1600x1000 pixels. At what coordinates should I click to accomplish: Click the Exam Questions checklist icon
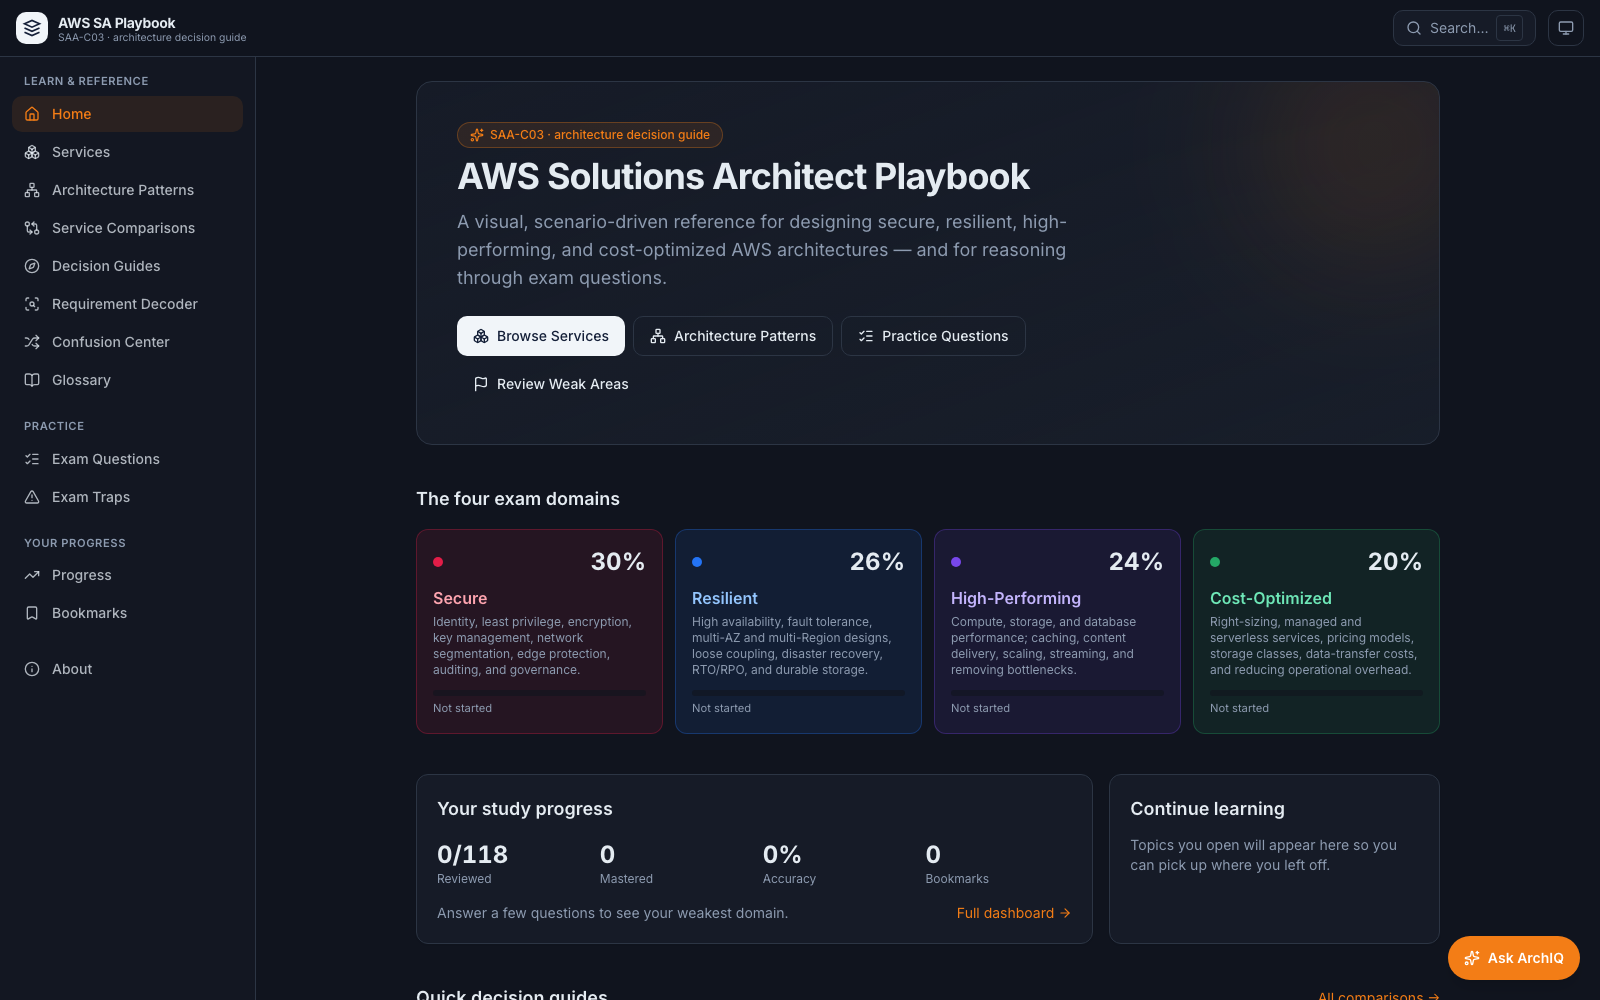click(32, 459)
